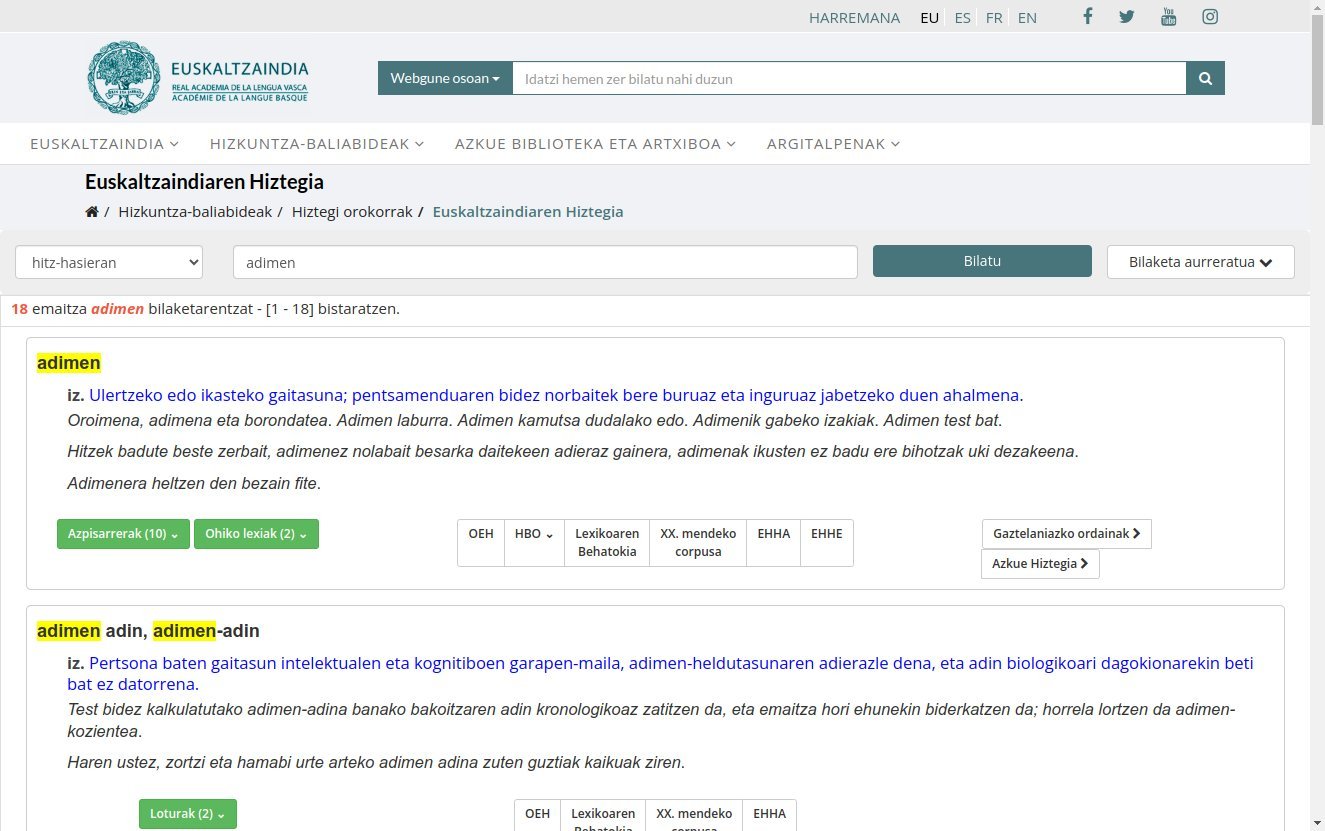
Task: Switch language to FR
Action: [x=994, y=18]
